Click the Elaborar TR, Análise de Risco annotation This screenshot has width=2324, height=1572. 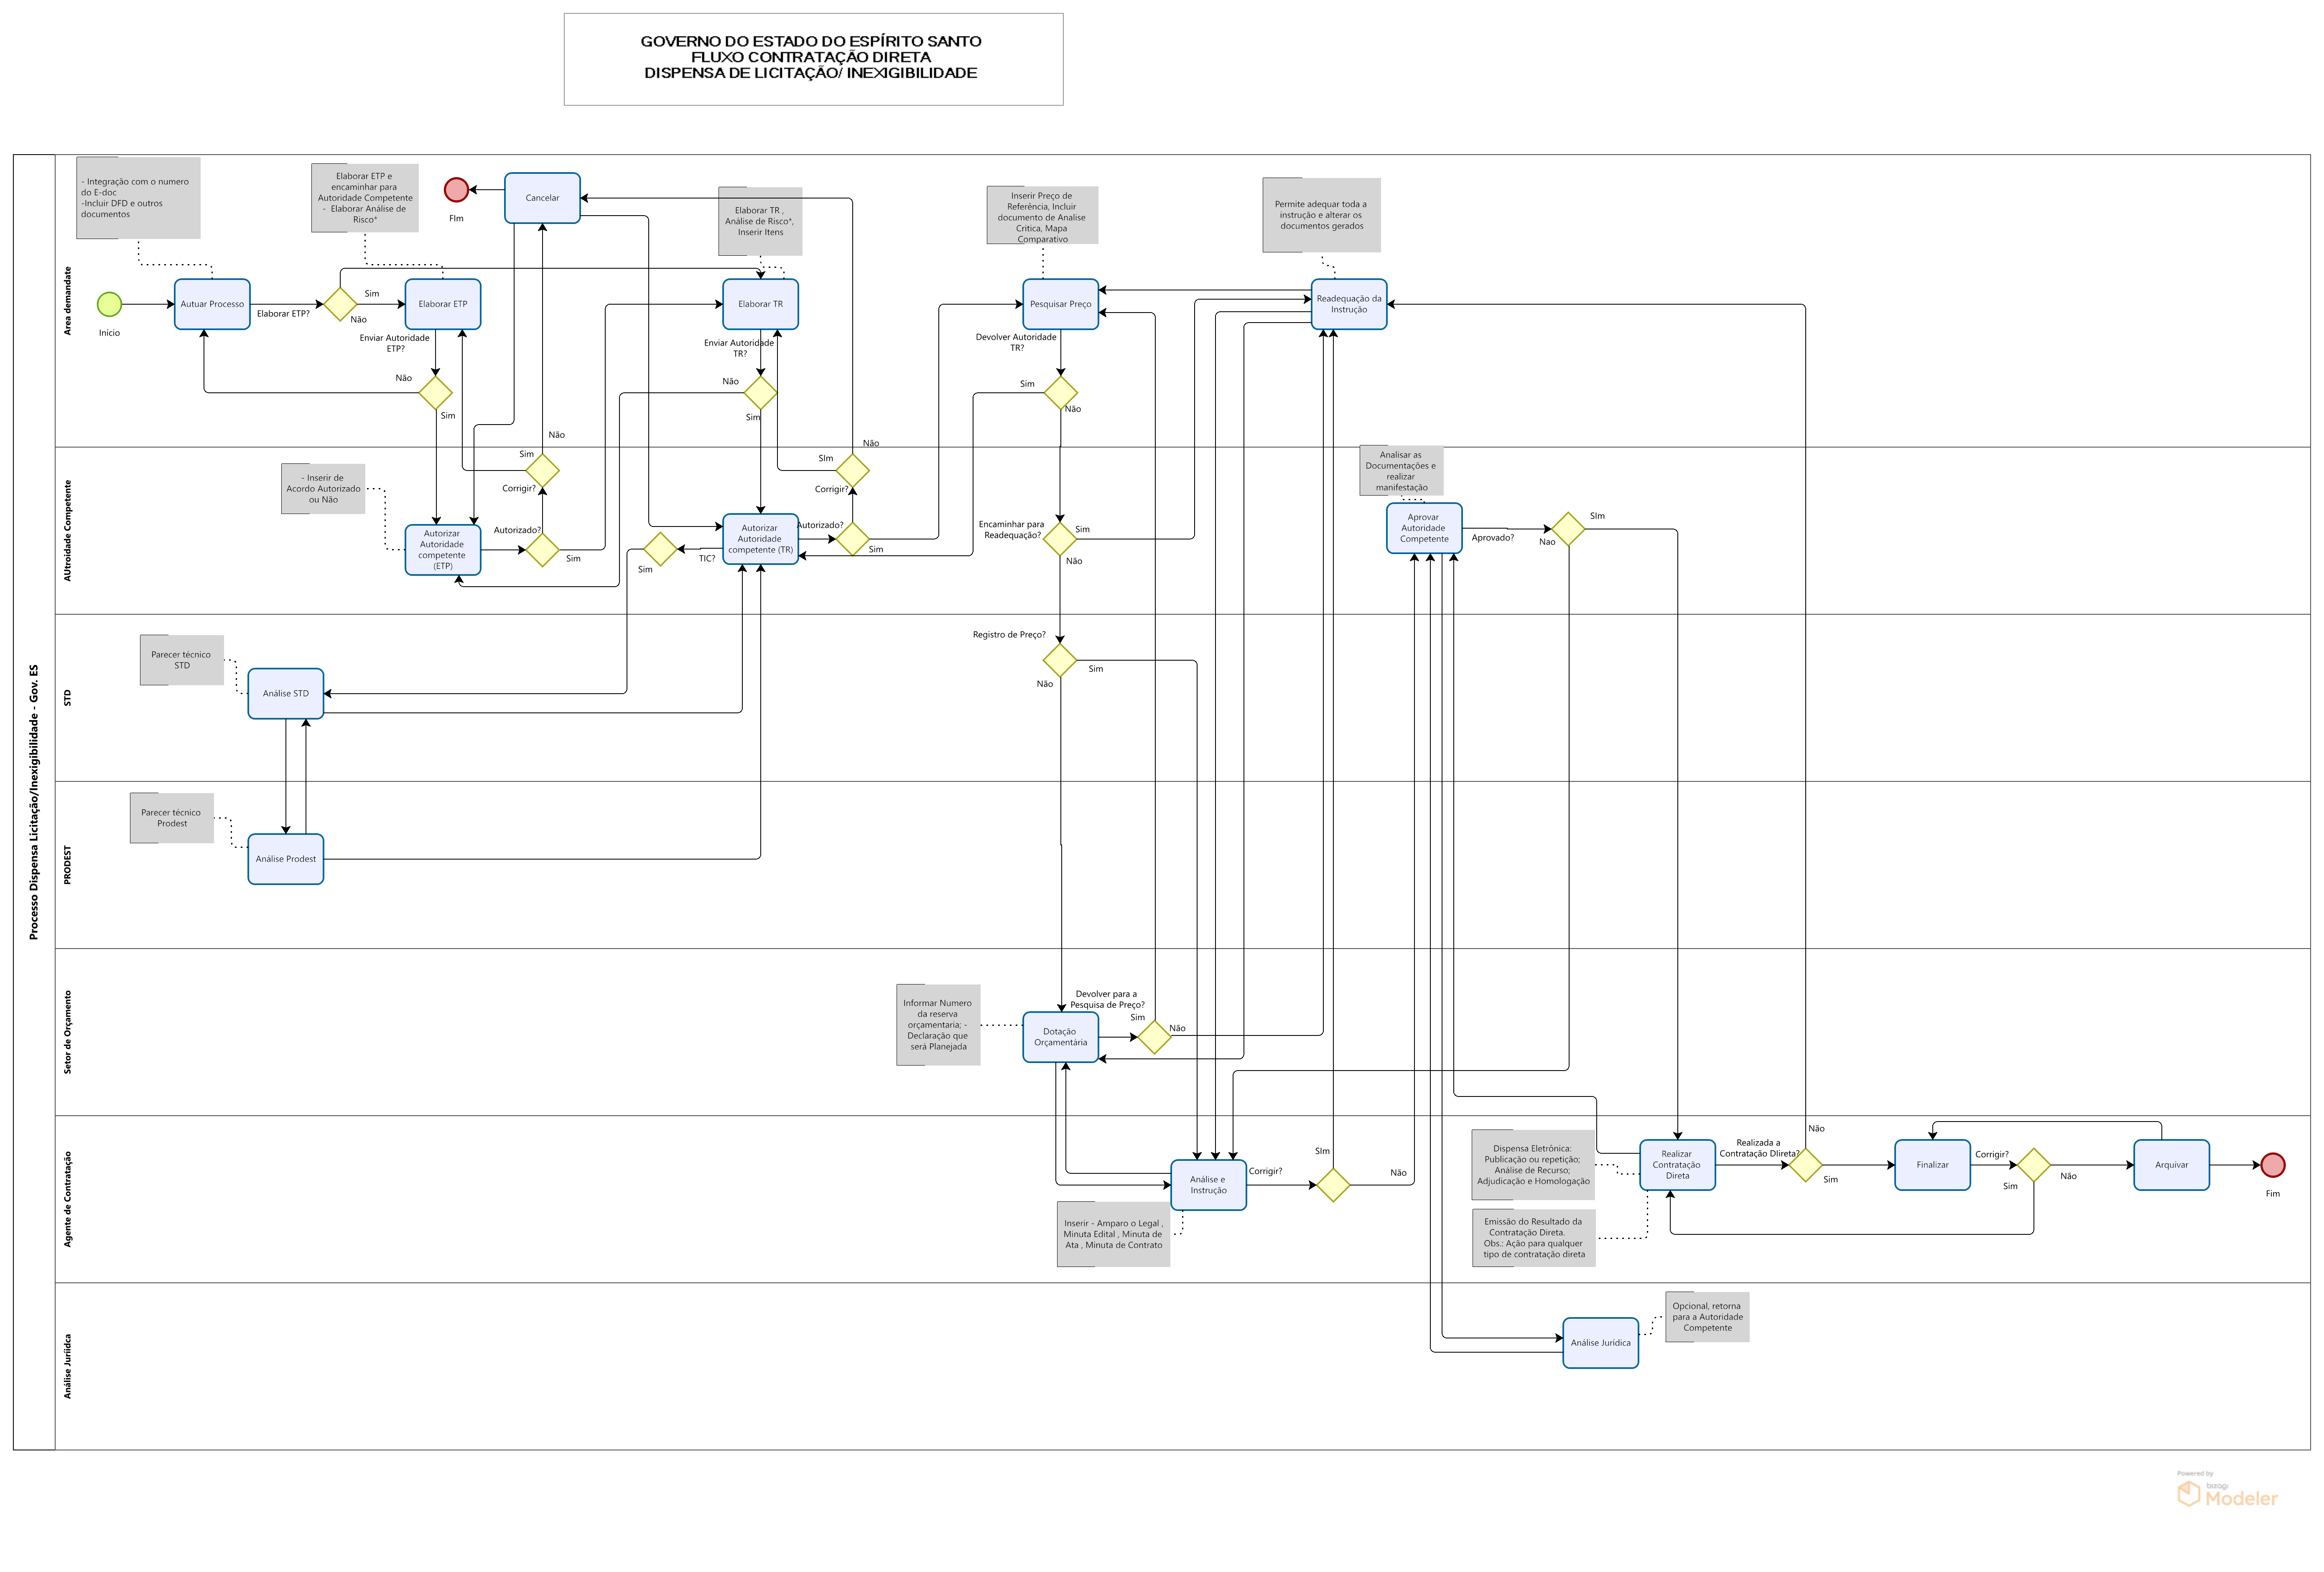[x=760, y=221]
